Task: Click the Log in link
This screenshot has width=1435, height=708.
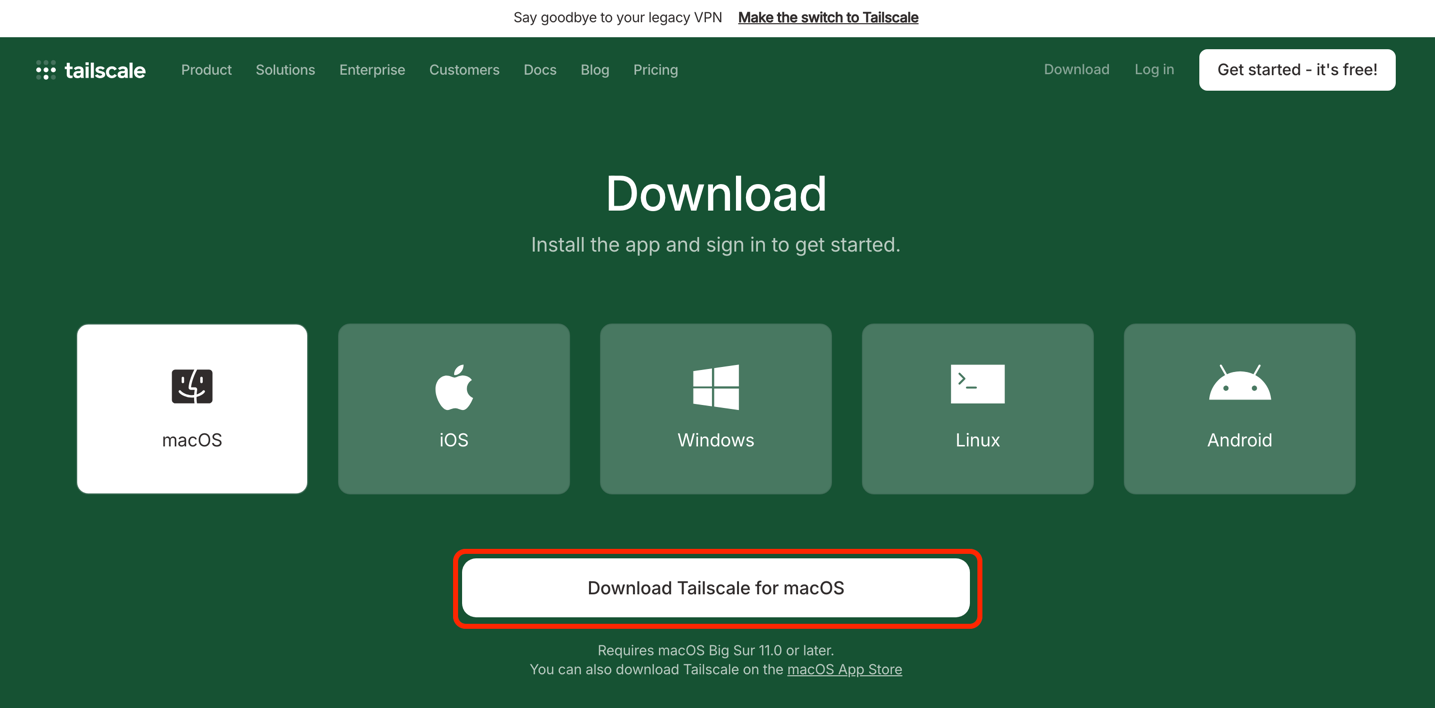Action: pos(1154,69)
